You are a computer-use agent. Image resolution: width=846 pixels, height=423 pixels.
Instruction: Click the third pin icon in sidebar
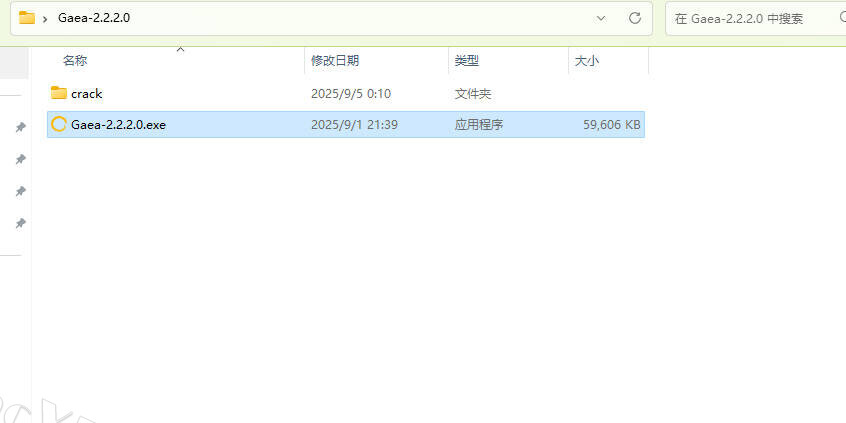pos(21,191)
